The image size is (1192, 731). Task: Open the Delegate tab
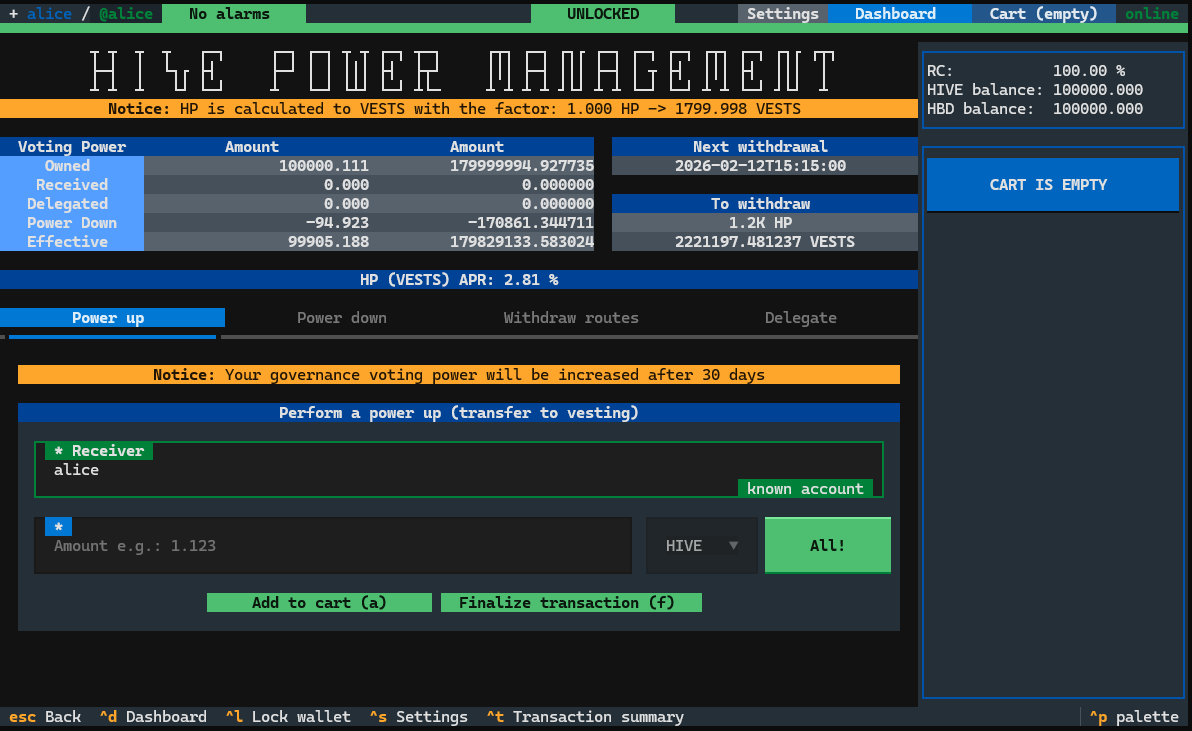(x=800, y=318)
